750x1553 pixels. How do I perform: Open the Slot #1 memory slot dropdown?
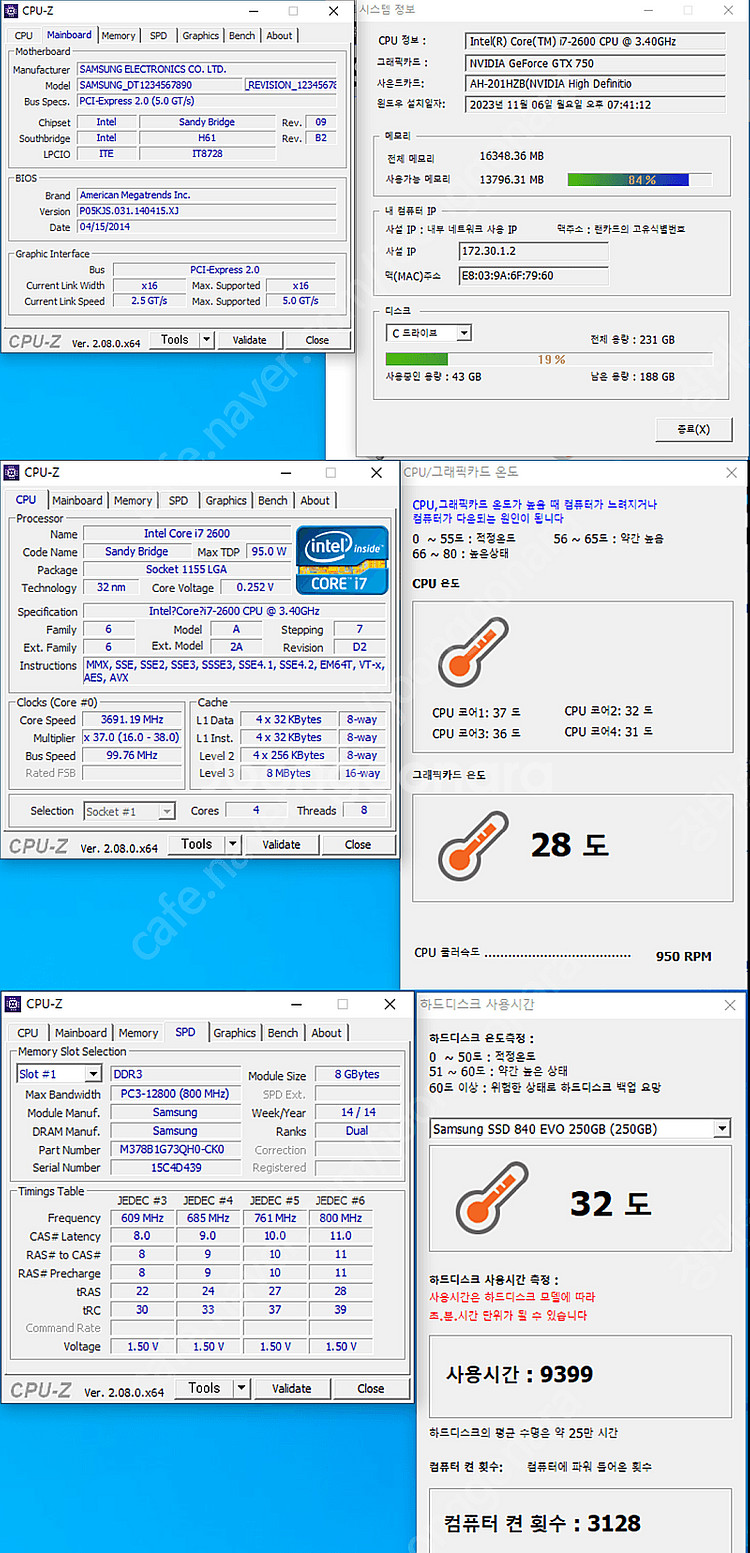click(x=93, y=1074)
